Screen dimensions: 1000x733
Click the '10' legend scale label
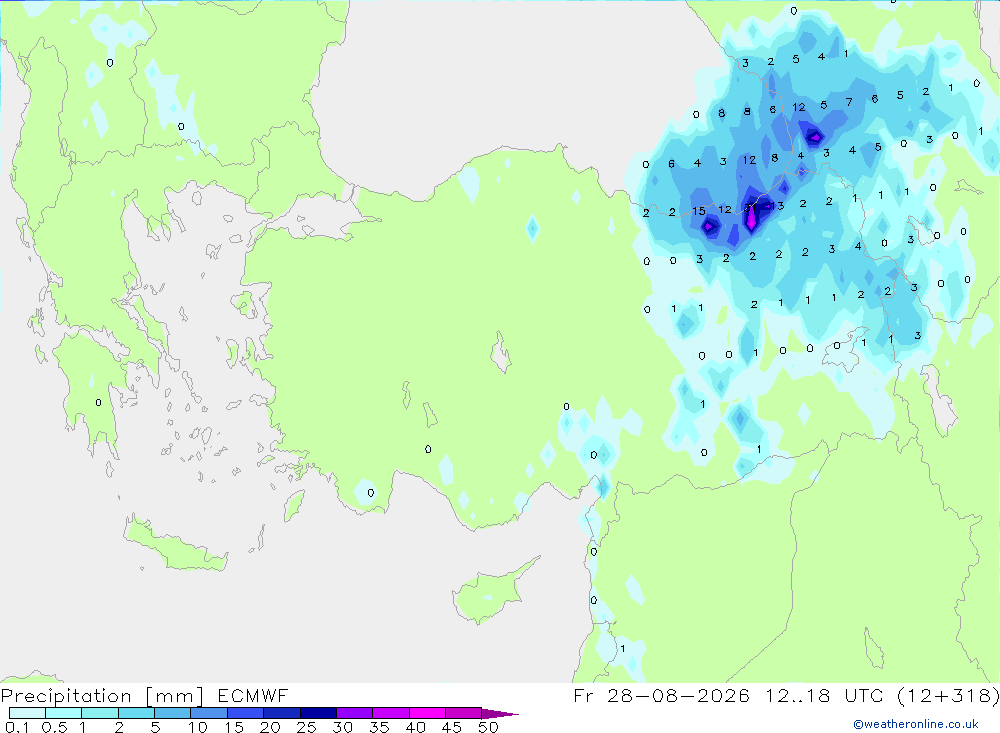[198, 727]
